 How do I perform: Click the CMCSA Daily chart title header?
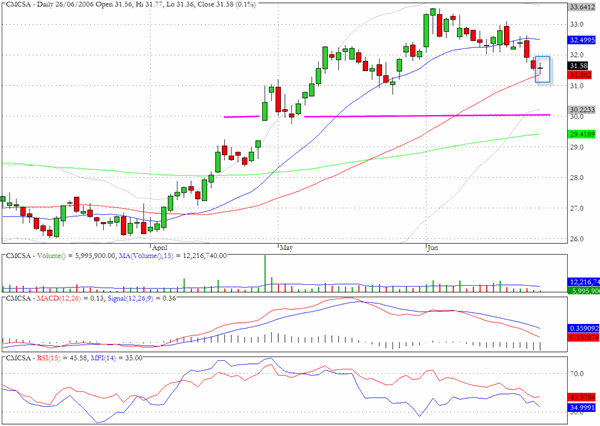pos(130,5)
